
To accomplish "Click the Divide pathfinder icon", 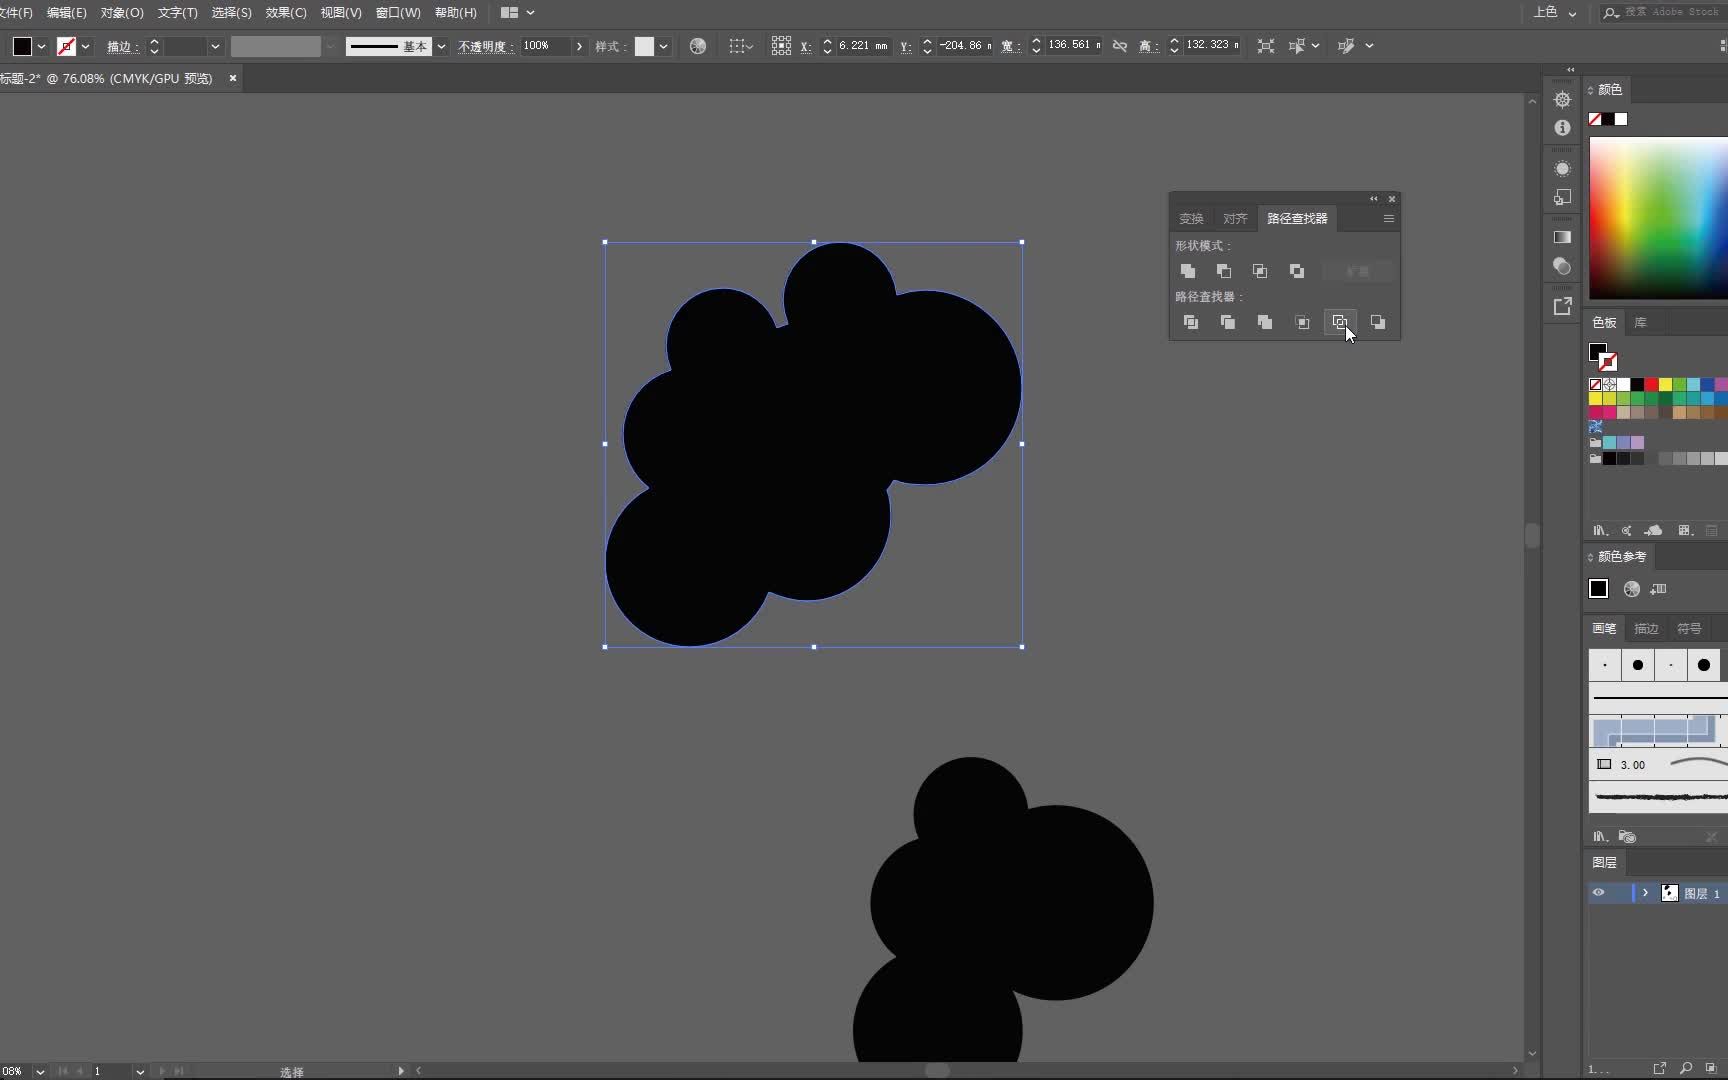I will [x=1191, y=322].
